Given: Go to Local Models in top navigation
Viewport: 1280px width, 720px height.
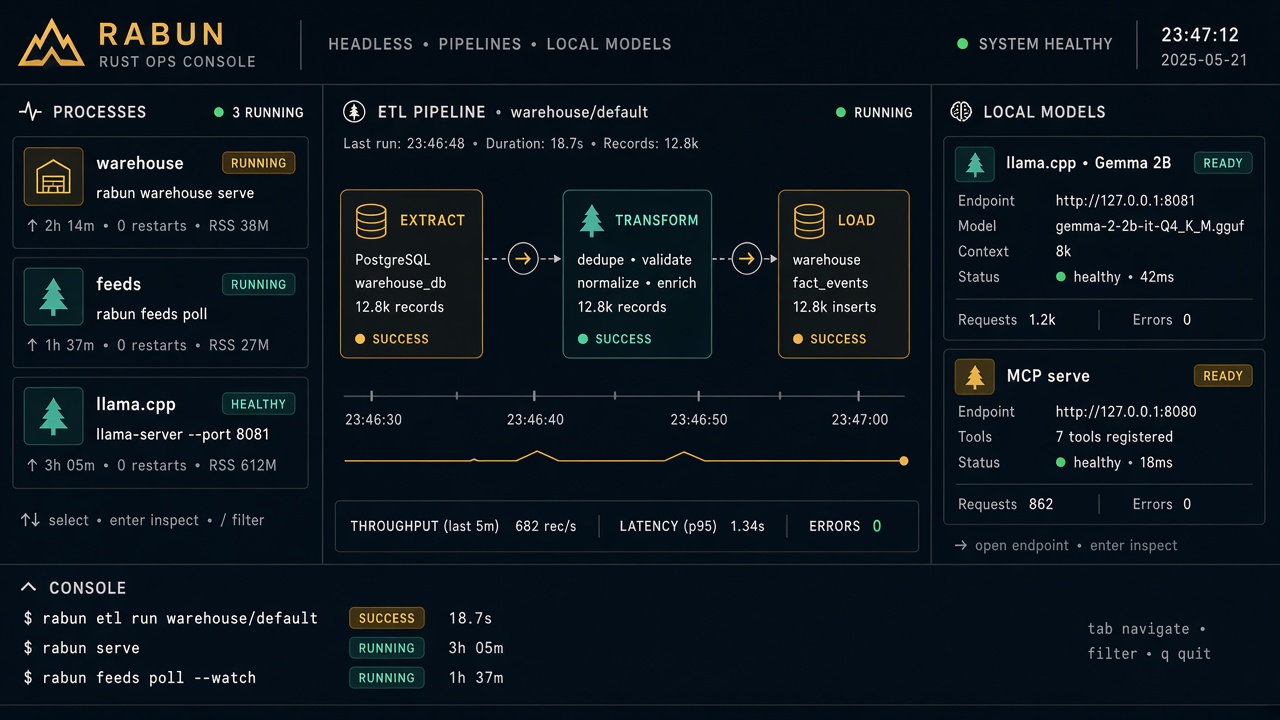Looking at the screenshot, I should [609, 44].
